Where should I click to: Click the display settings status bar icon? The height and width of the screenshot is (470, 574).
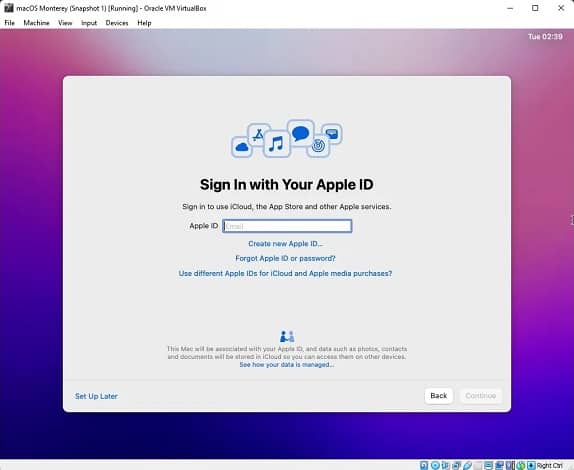[488, 465]
